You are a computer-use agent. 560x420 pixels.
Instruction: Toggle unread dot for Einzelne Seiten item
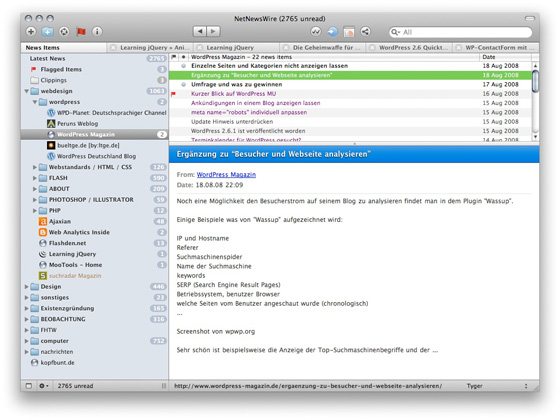click(184, 66)
